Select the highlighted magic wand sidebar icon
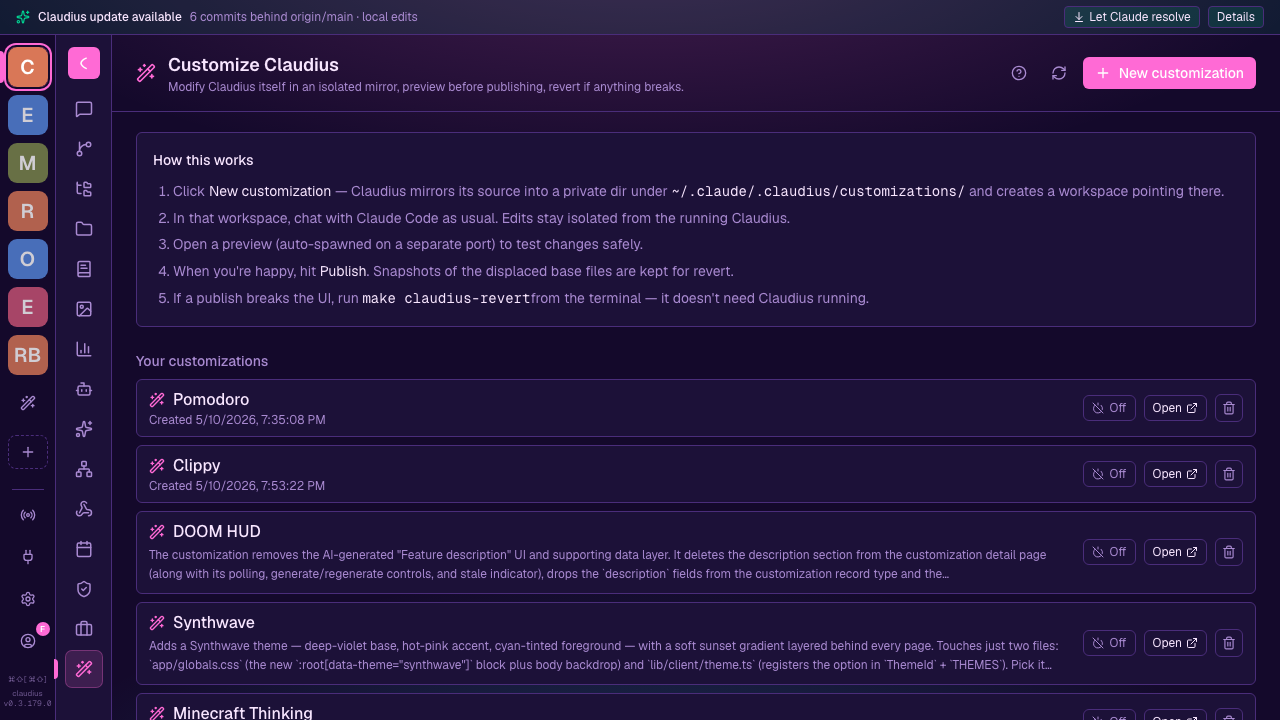This screenshot has width=1280, height=720. pos(84,669)
